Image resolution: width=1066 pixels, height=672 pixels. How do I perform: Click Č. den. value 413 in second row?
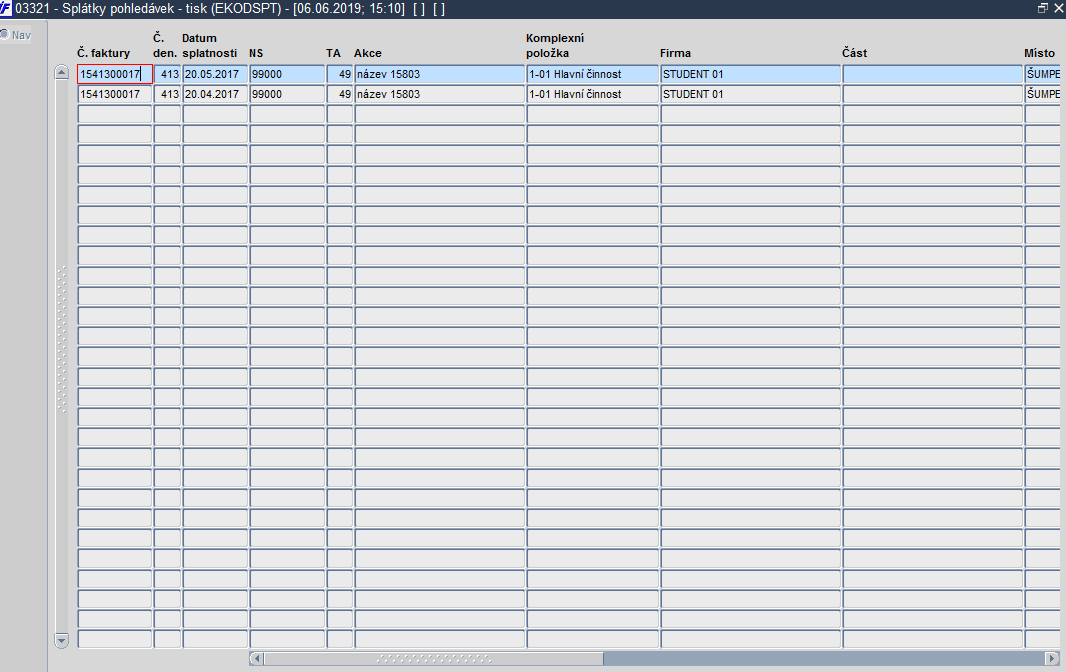coord(167,94)
